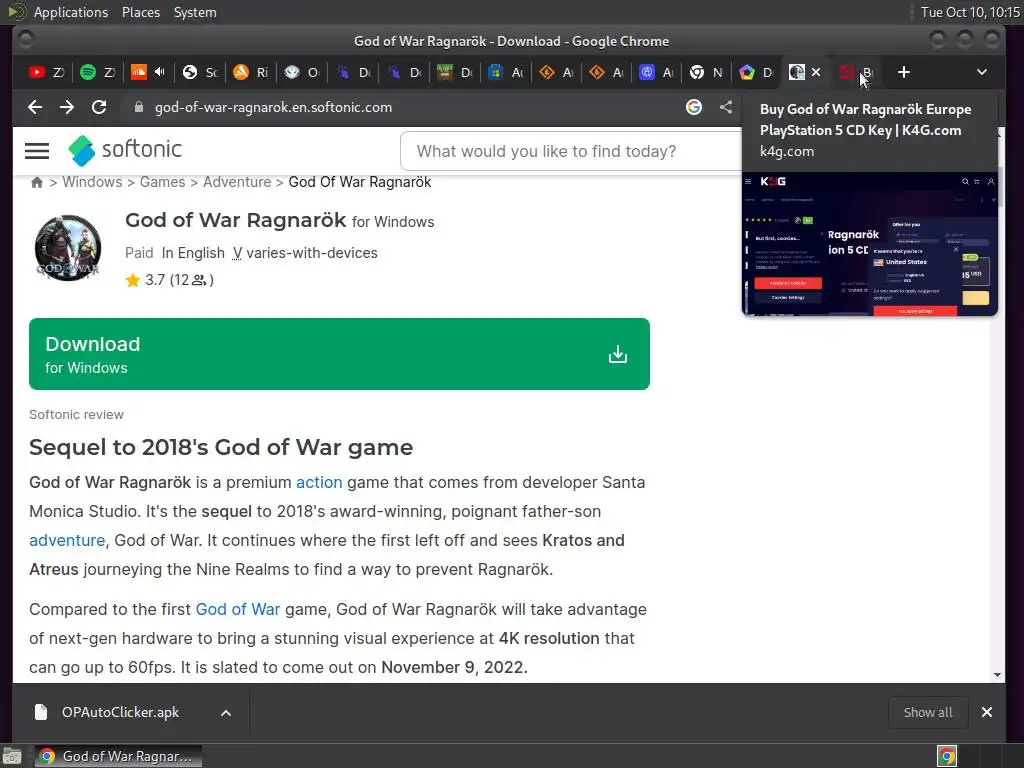Open the globe-icon 'Sc' tab
The height and width of the screenshot is (768, 1024).
[199, 72]
